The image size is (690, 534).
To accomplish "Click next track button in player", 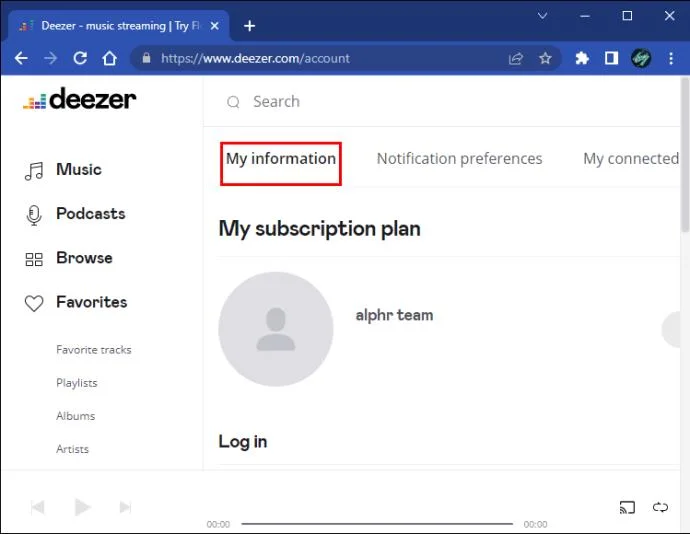I will [125, 507].
